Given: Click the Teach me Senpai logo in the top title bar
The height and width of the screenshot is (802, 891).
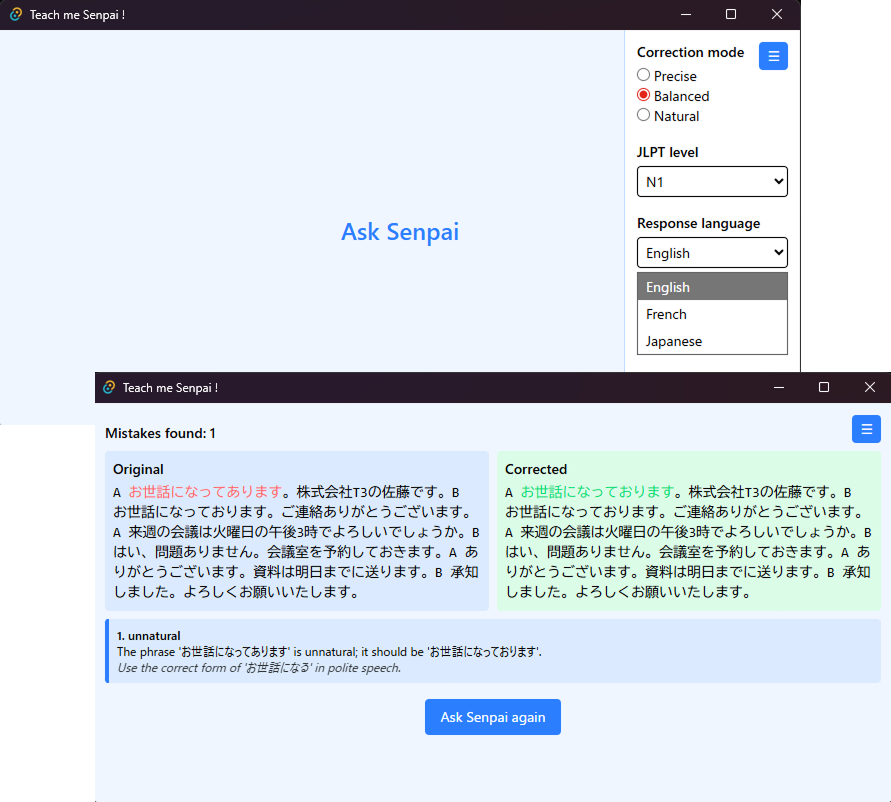Looking at the screenshot, I should (x=16, y=15).
